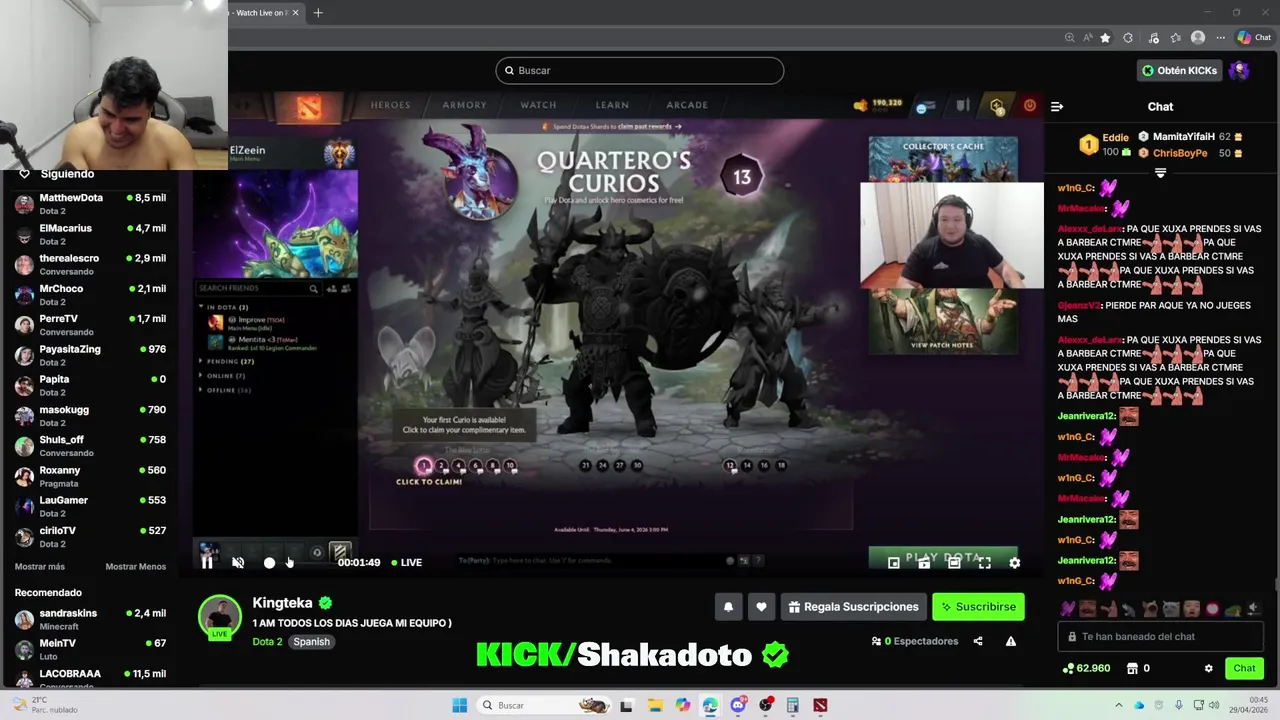This screenshot has width=1280, height=720.
Task: Share the stream via share icon
Action: [x=978, y=641]
